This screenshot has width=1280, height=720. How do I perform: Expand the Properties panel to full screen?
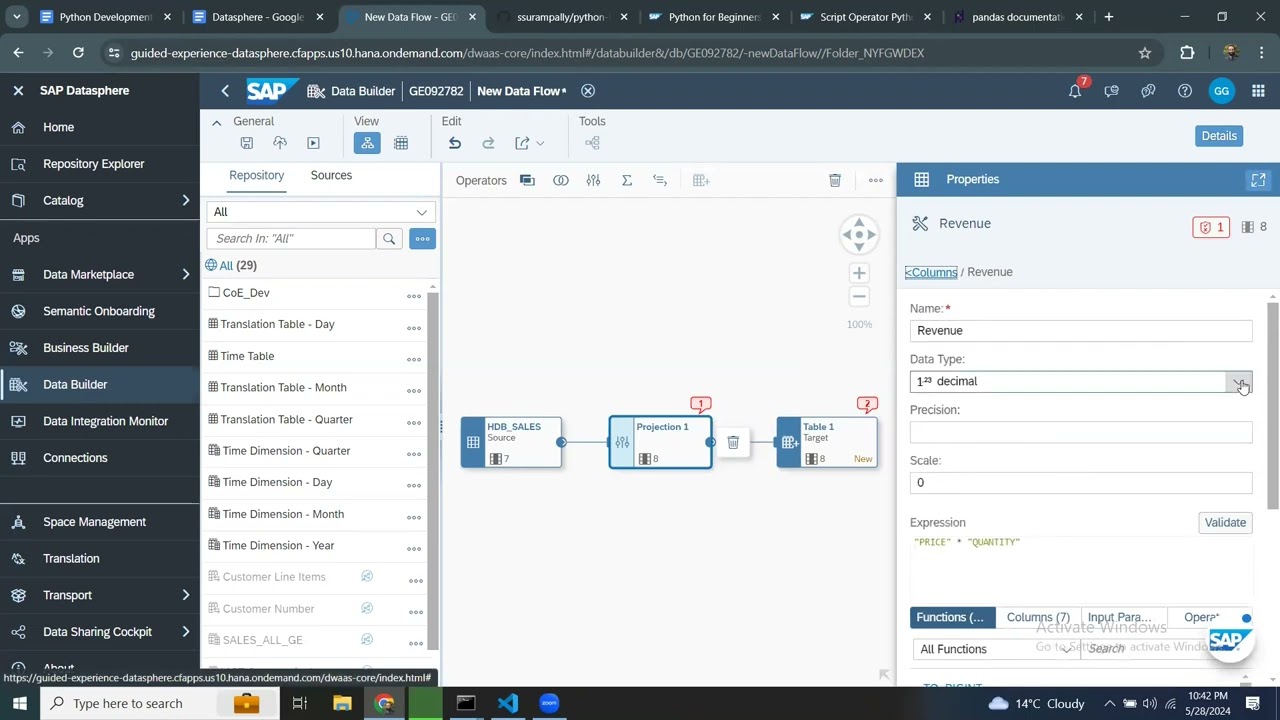click(x=1258, y=180)
